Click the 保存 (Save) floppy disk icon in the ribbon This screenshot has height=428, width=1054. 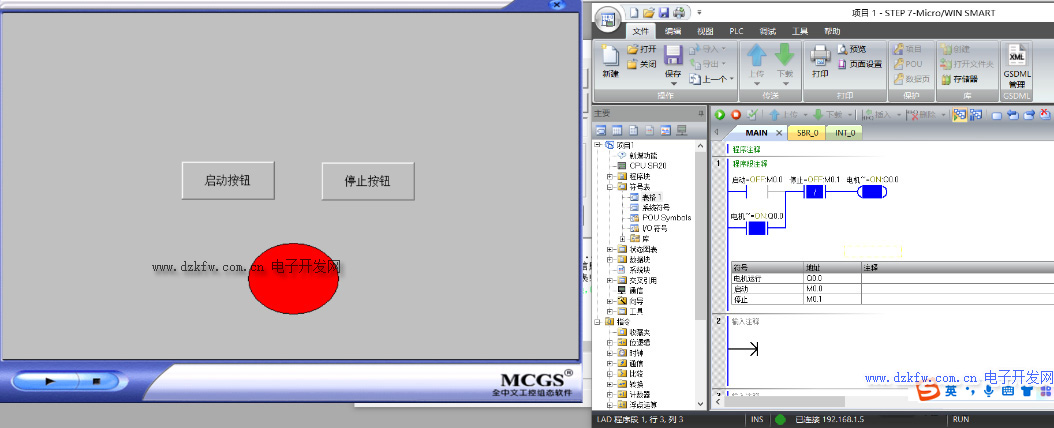click(673, 56)
